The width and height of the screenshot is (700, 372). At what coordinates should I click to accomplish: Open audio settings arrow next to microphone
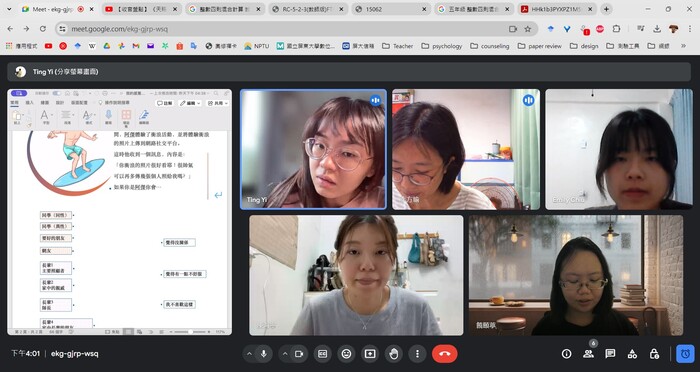click(x=250, y=354)
